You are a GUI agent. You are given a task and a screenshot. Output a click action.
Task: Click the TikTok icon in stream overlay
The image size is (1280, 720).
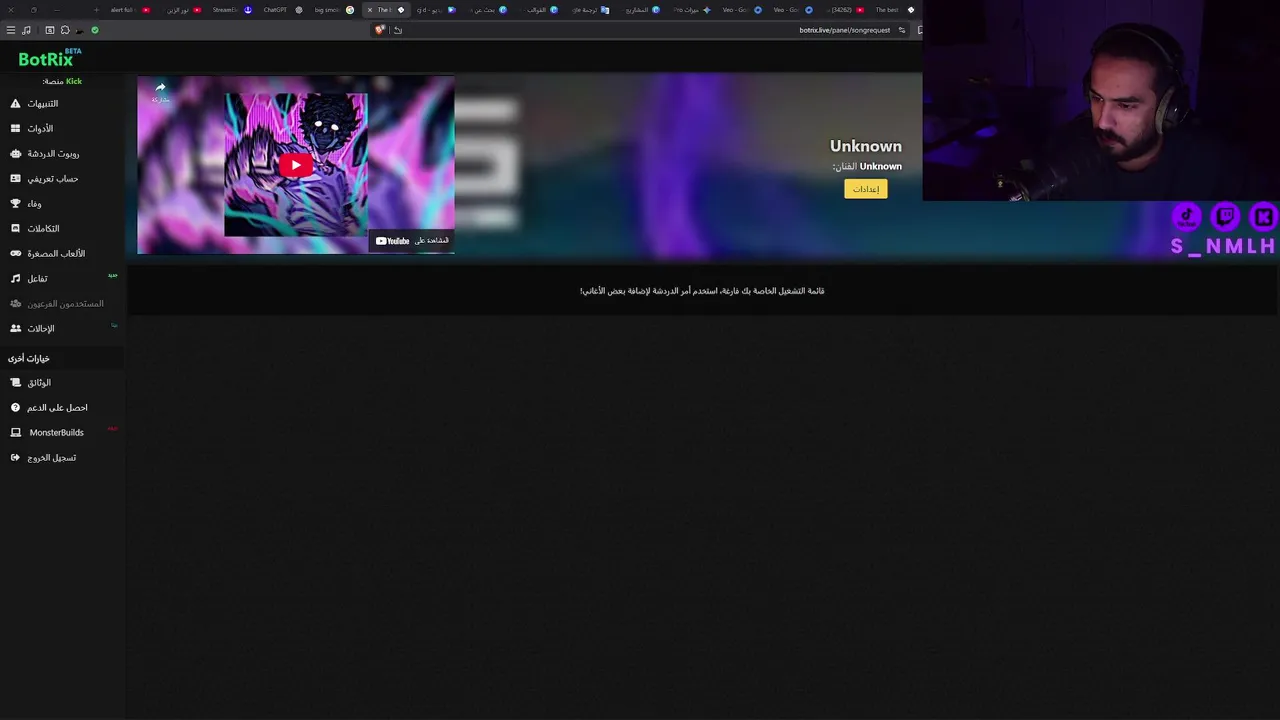click(1187, 216)
